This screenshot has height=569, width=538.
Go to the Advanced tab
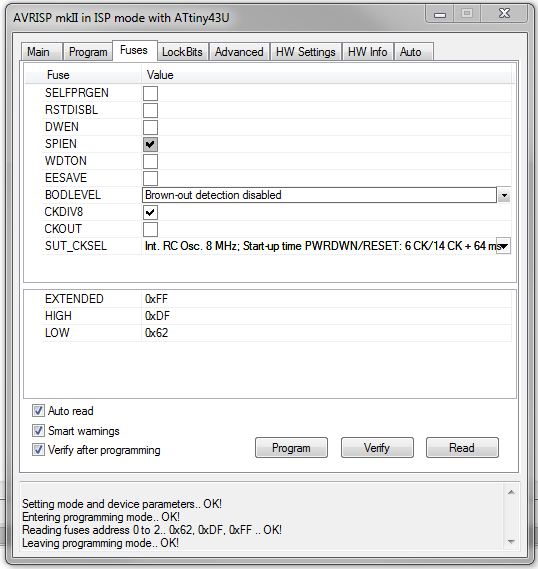239,52
